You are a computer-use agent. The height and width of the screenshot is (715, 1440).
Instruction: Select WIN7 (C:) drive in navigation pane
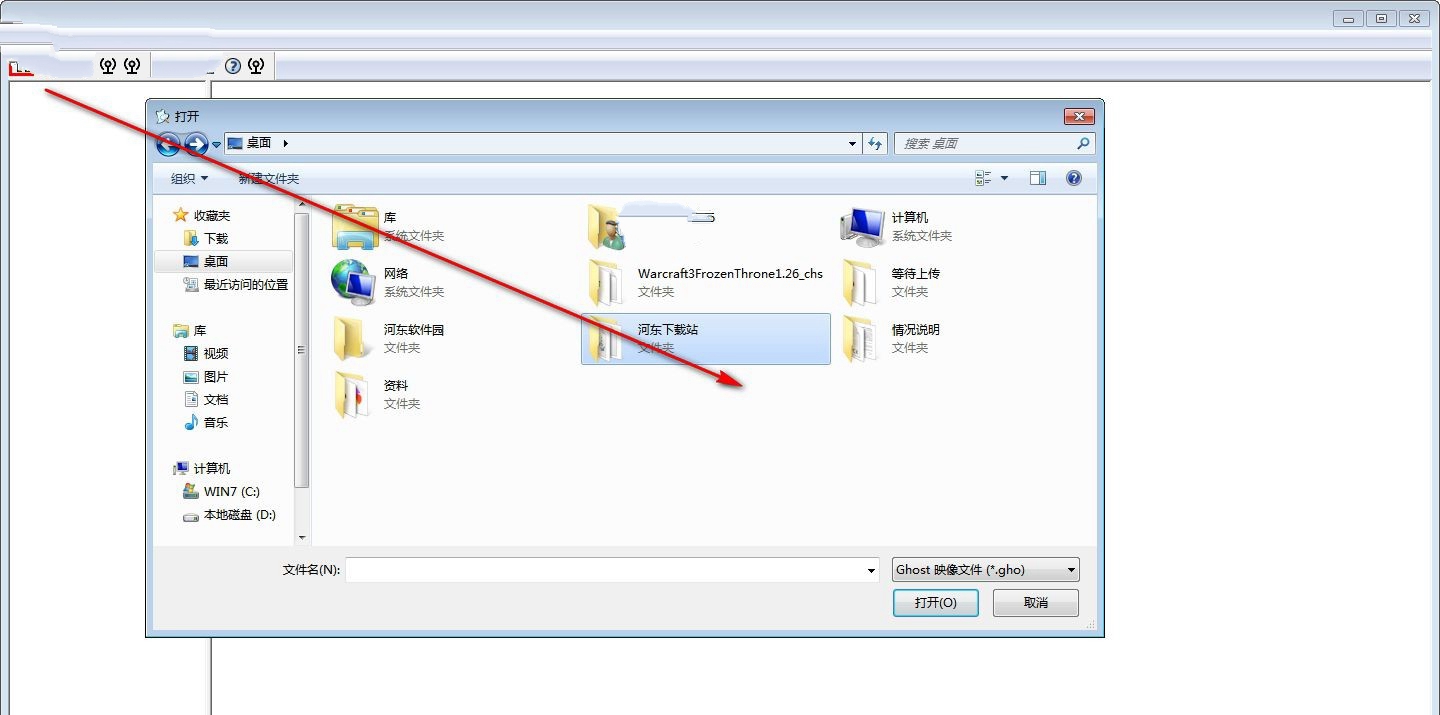231,491
